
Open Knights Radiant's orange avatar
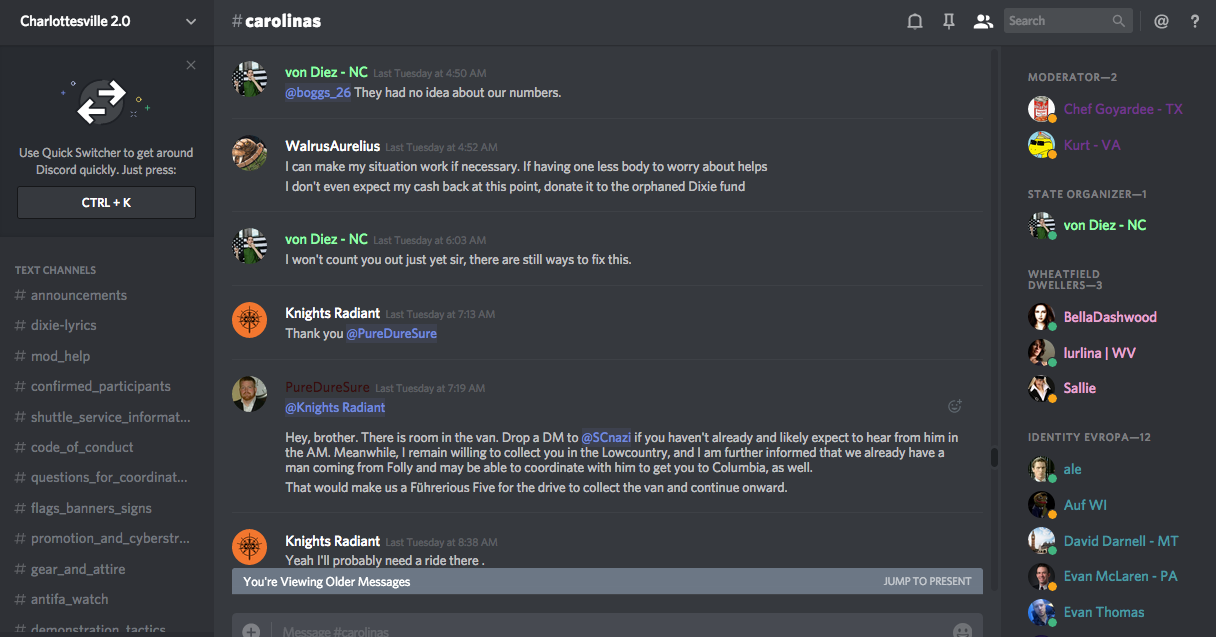pyautogui.click(x=249, y=321)
